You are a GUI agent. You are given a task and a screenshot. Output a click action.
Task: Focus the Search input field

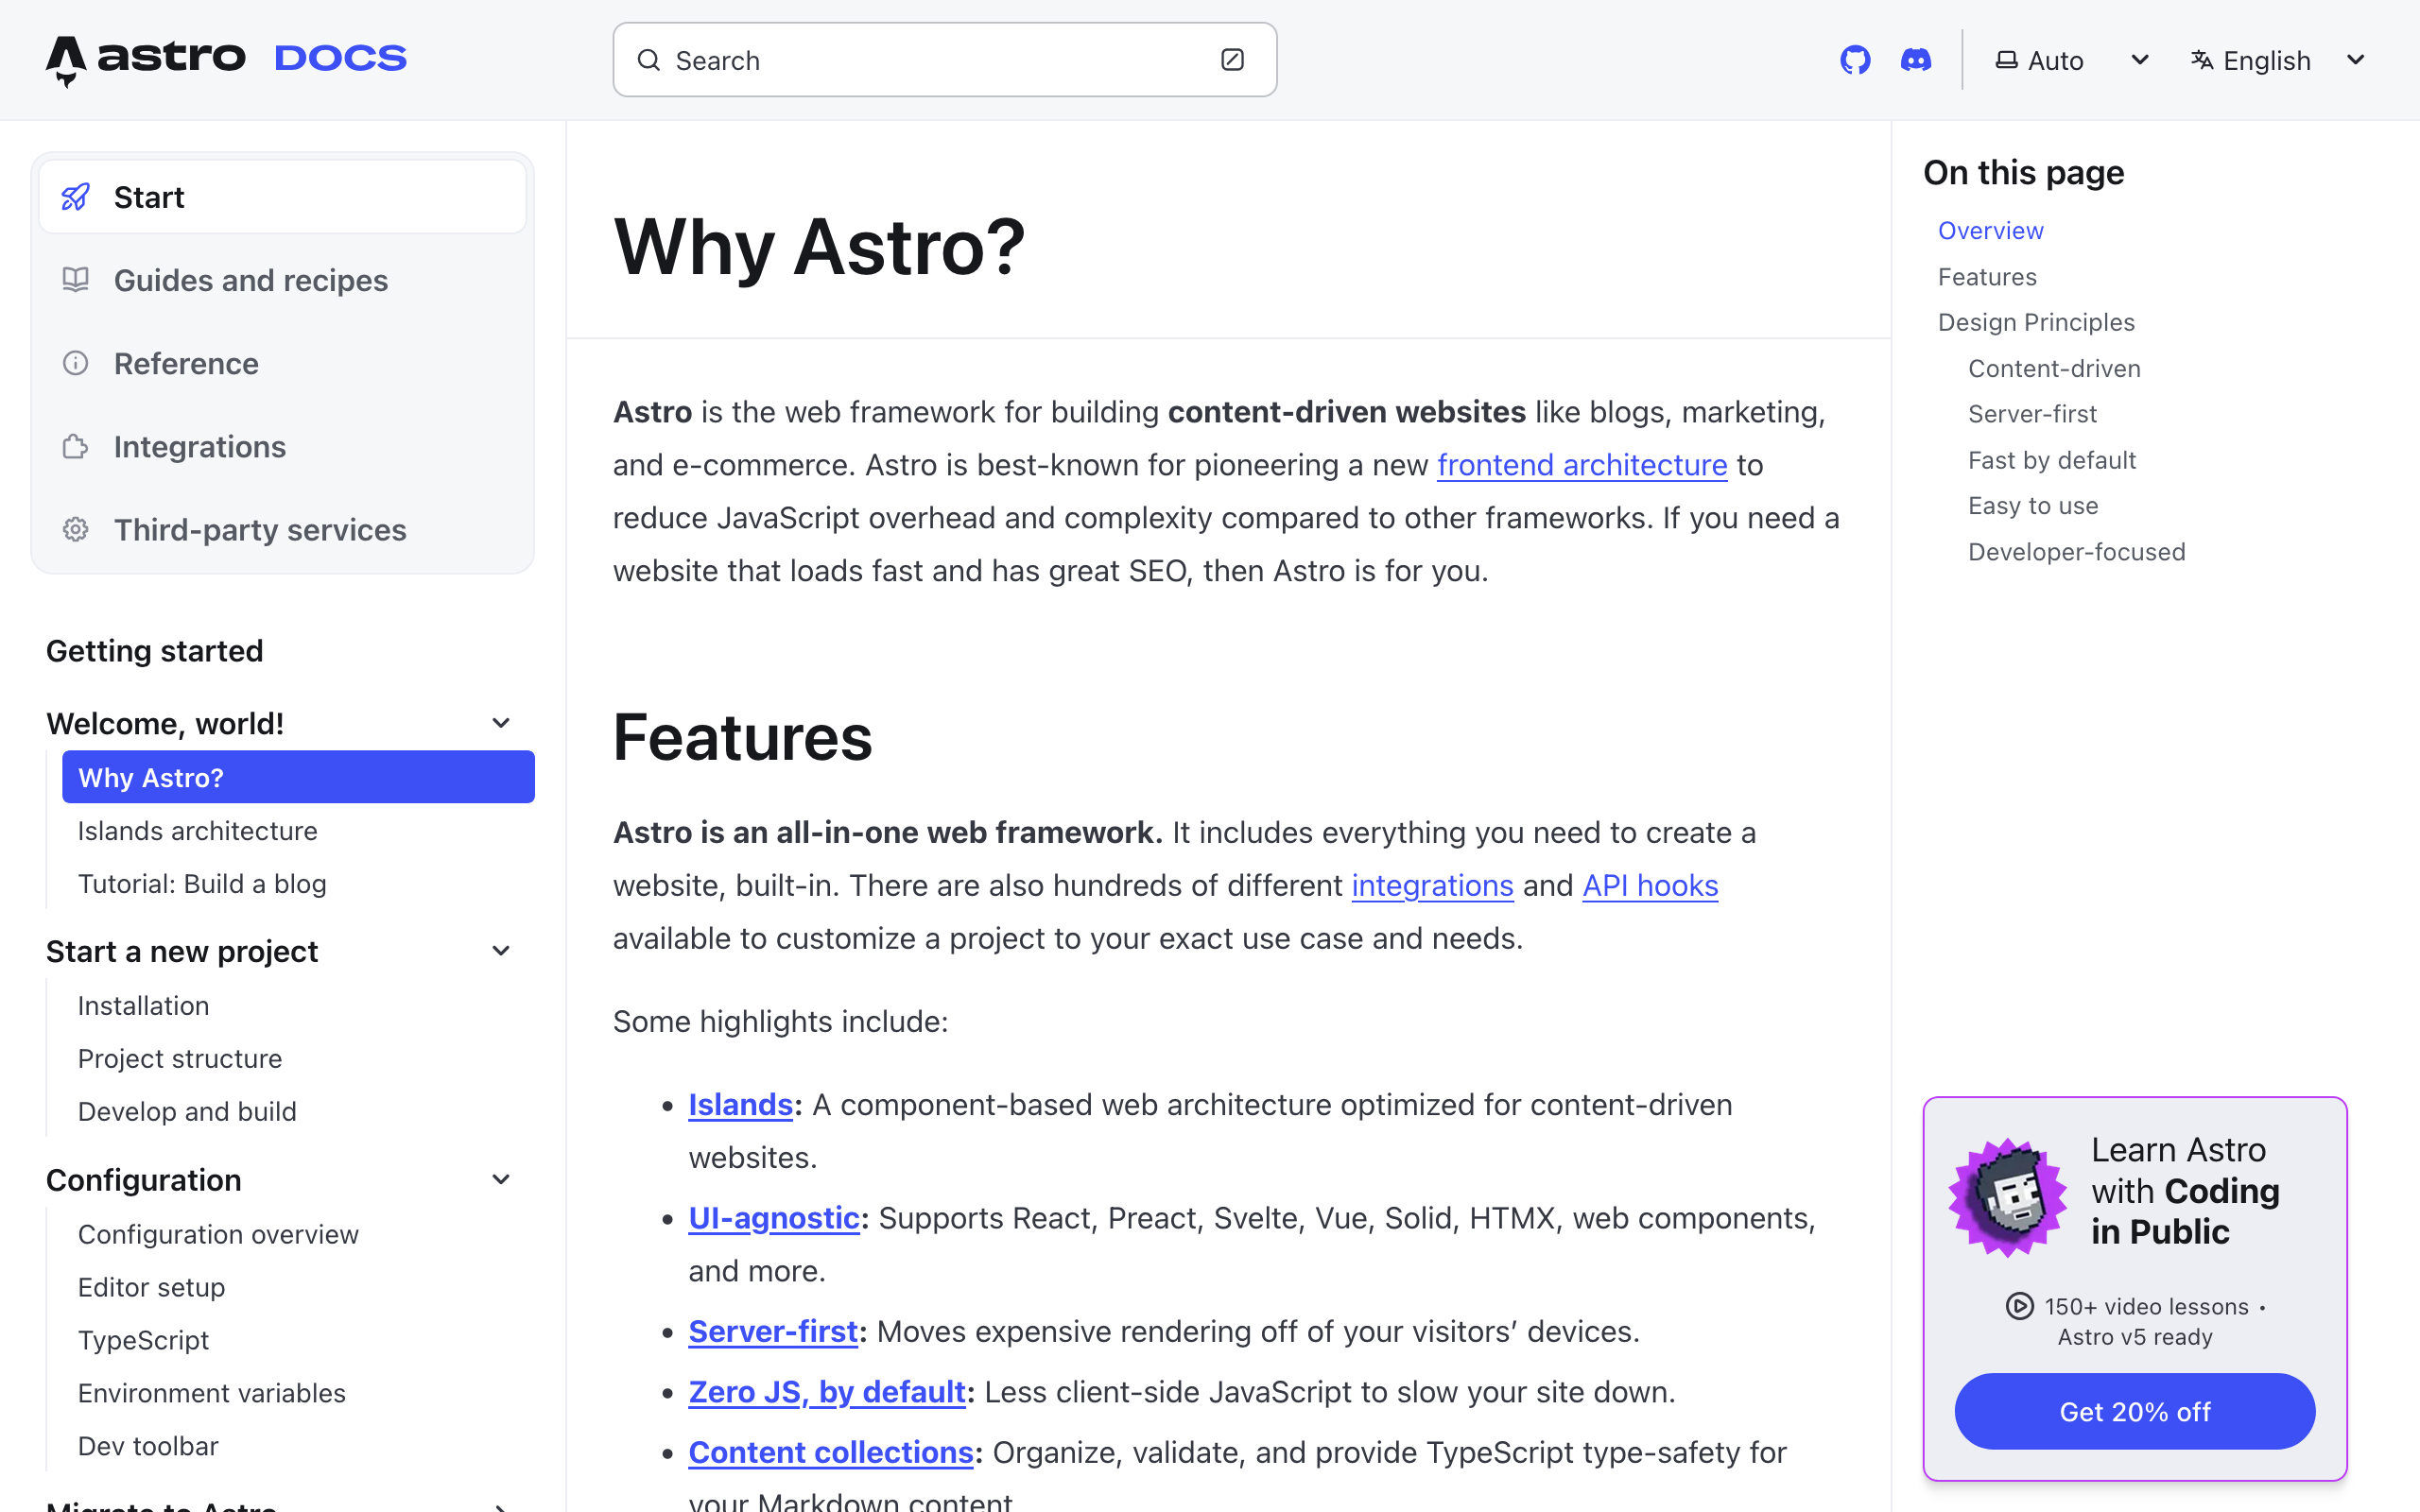pyautogui.click(x=945, y=60)
